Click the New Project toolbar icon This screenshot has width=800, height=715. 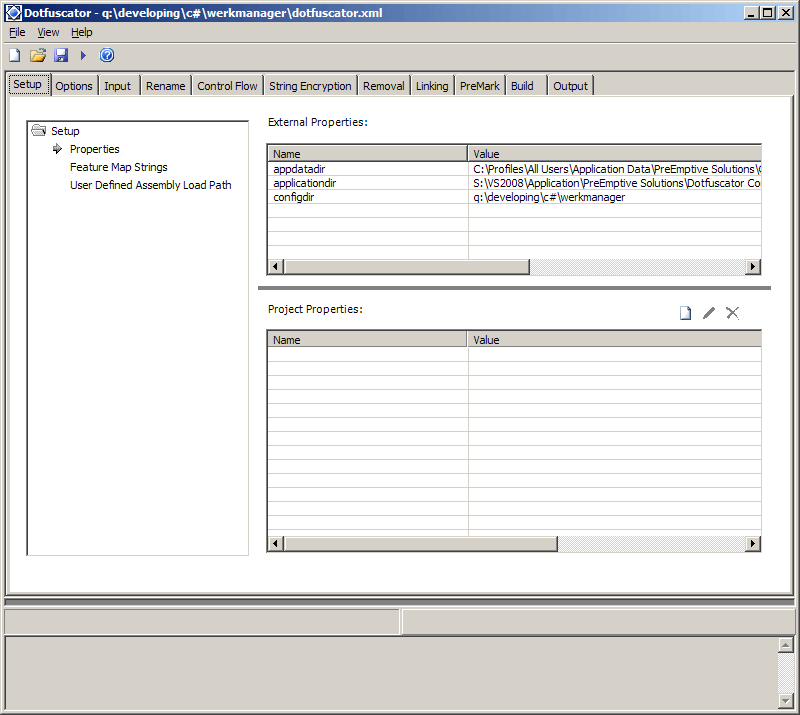(x=15, y=55)
